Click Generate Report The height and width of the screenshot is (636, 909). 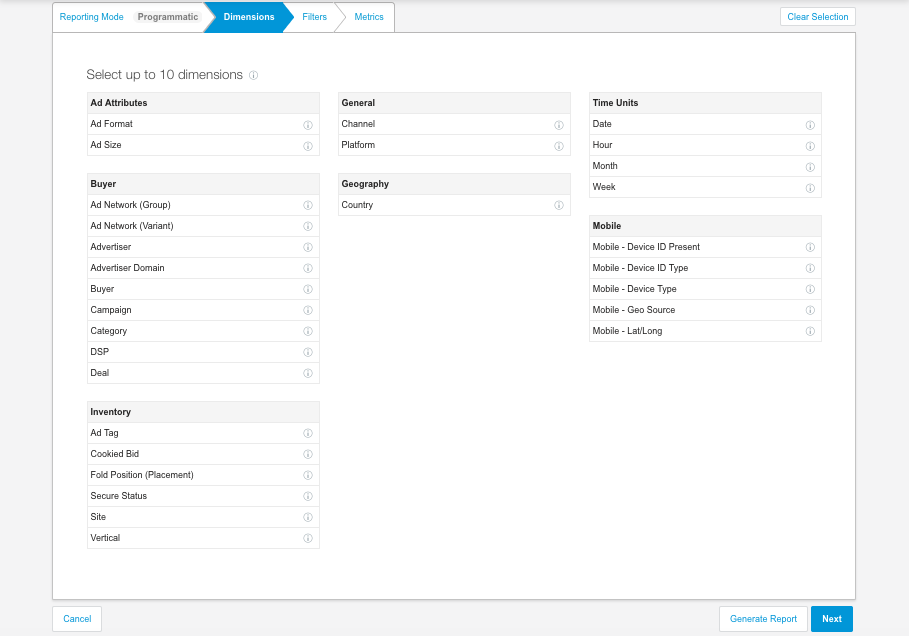[x=763, y=618]
